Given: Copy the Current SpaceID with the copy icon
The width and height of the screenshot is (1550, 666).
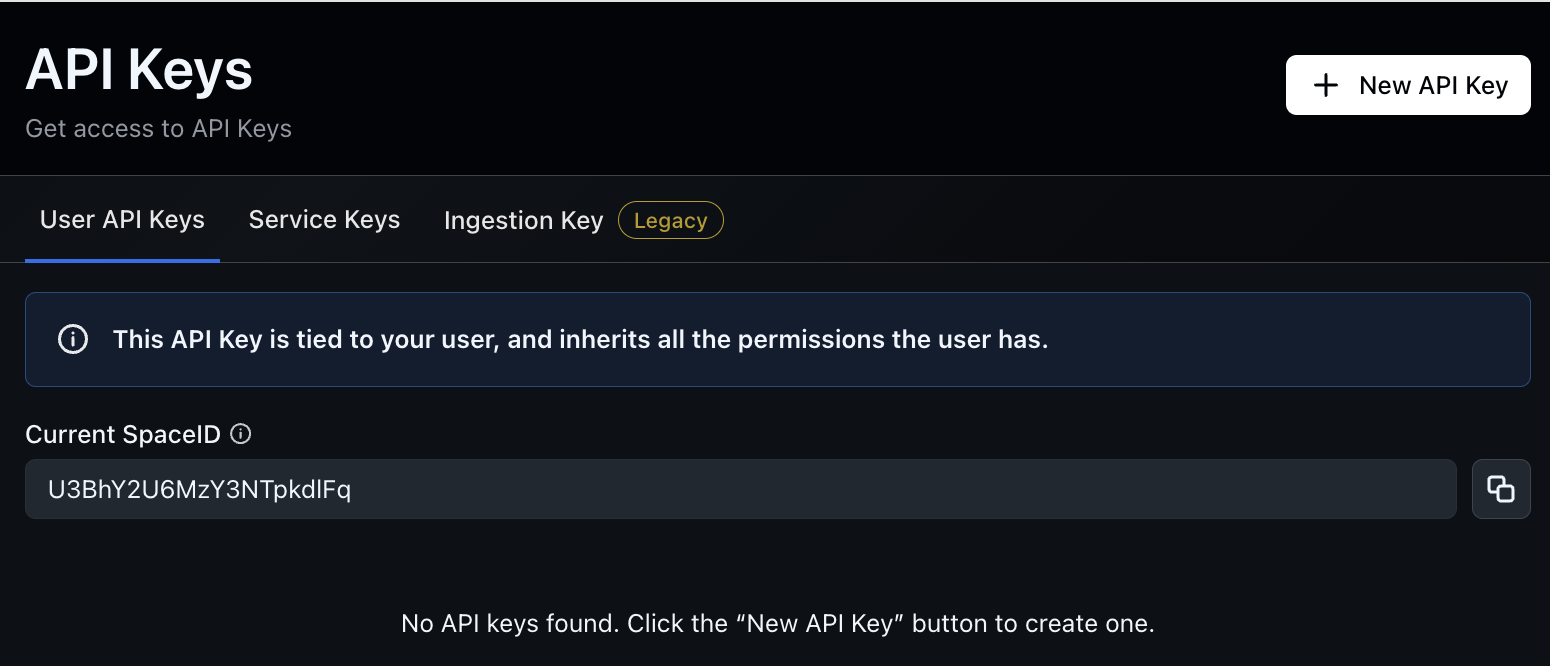Looking at the screenshot, I should coord(1500,489).
